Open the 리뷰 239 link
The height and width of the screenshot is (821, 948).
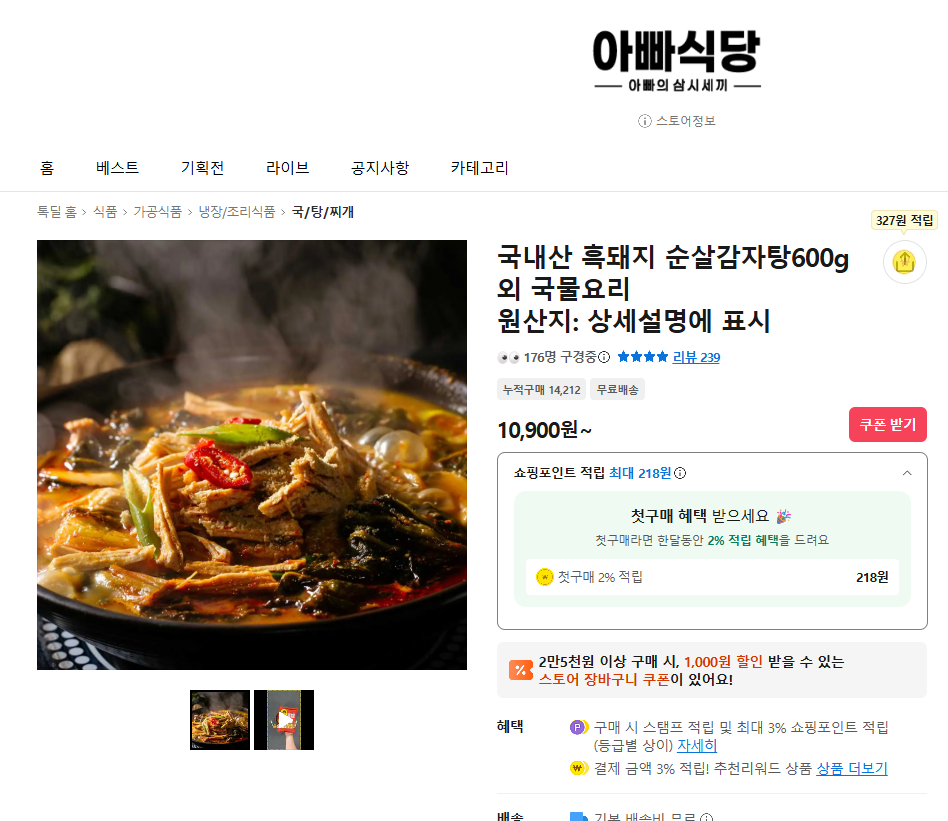[696, 357]
